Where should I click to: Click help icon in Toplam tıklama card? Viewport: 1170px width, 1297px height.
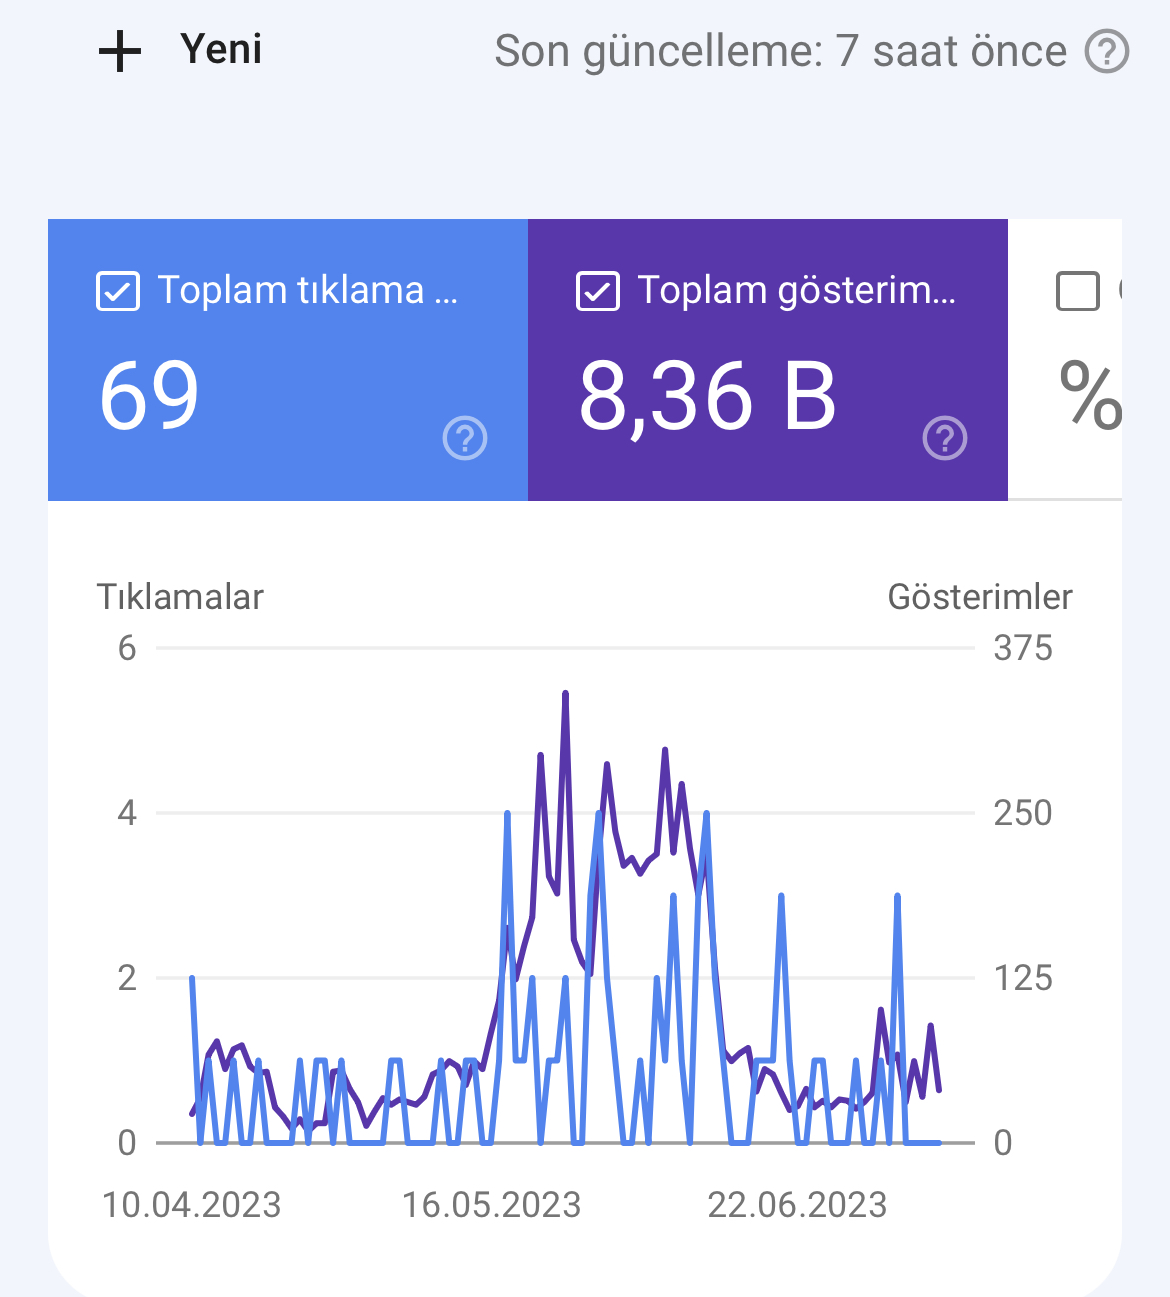coord(465,438)
